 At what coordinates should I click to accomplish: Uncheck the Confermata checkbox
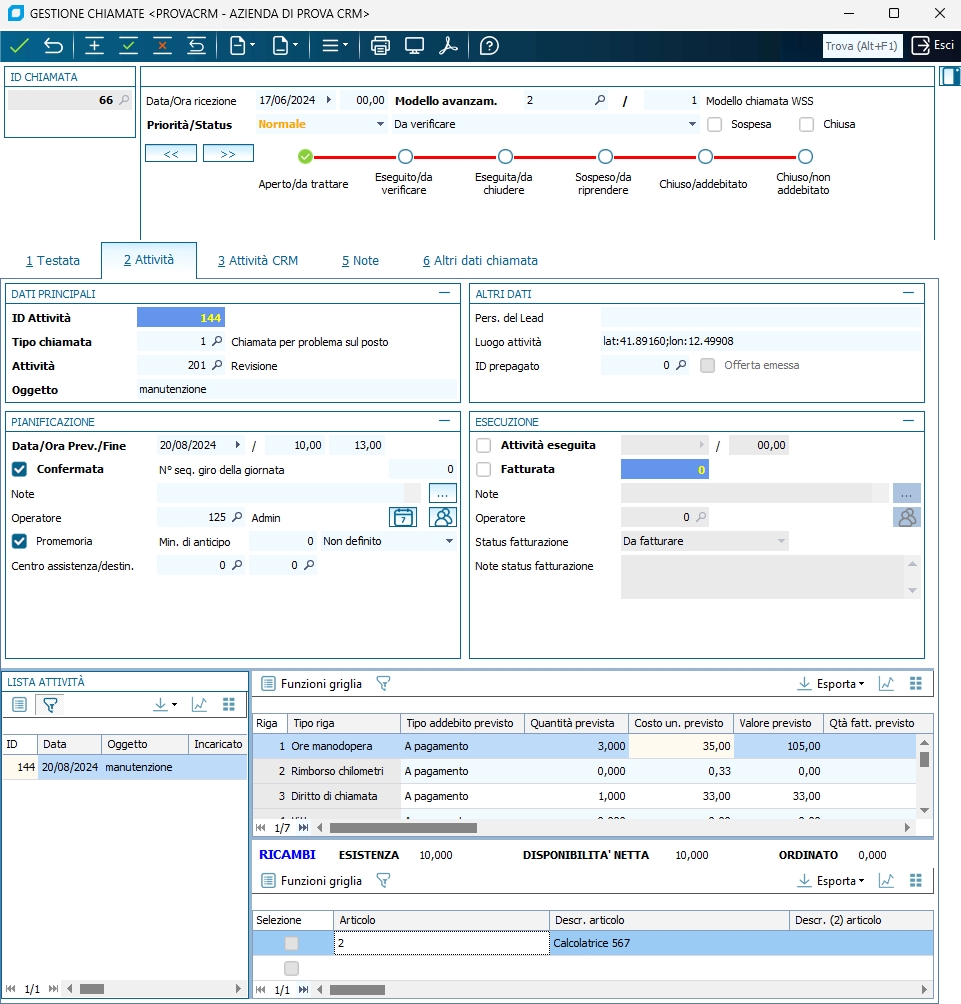pyautogui.click(x=19, y=469)
